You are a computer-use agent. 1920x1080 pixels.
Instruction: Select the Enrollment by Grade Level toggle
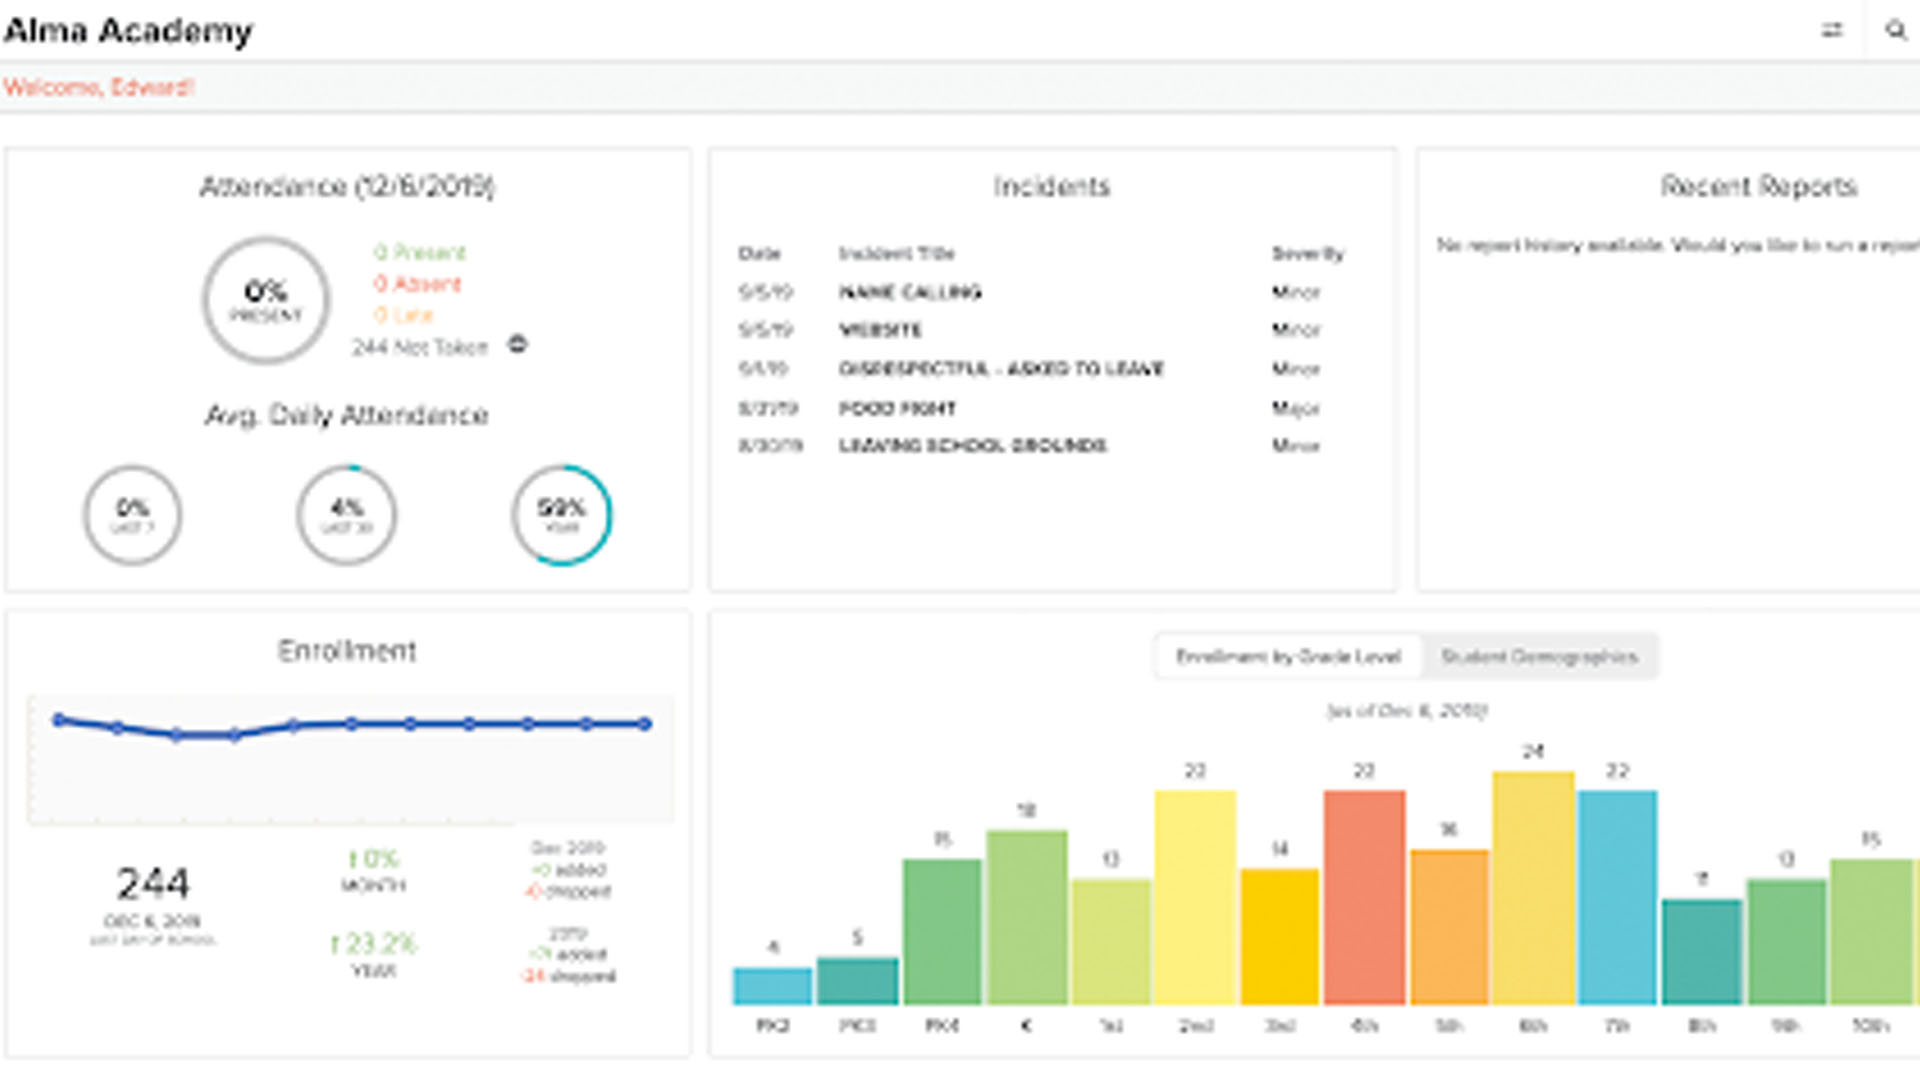pos(1288,657)
